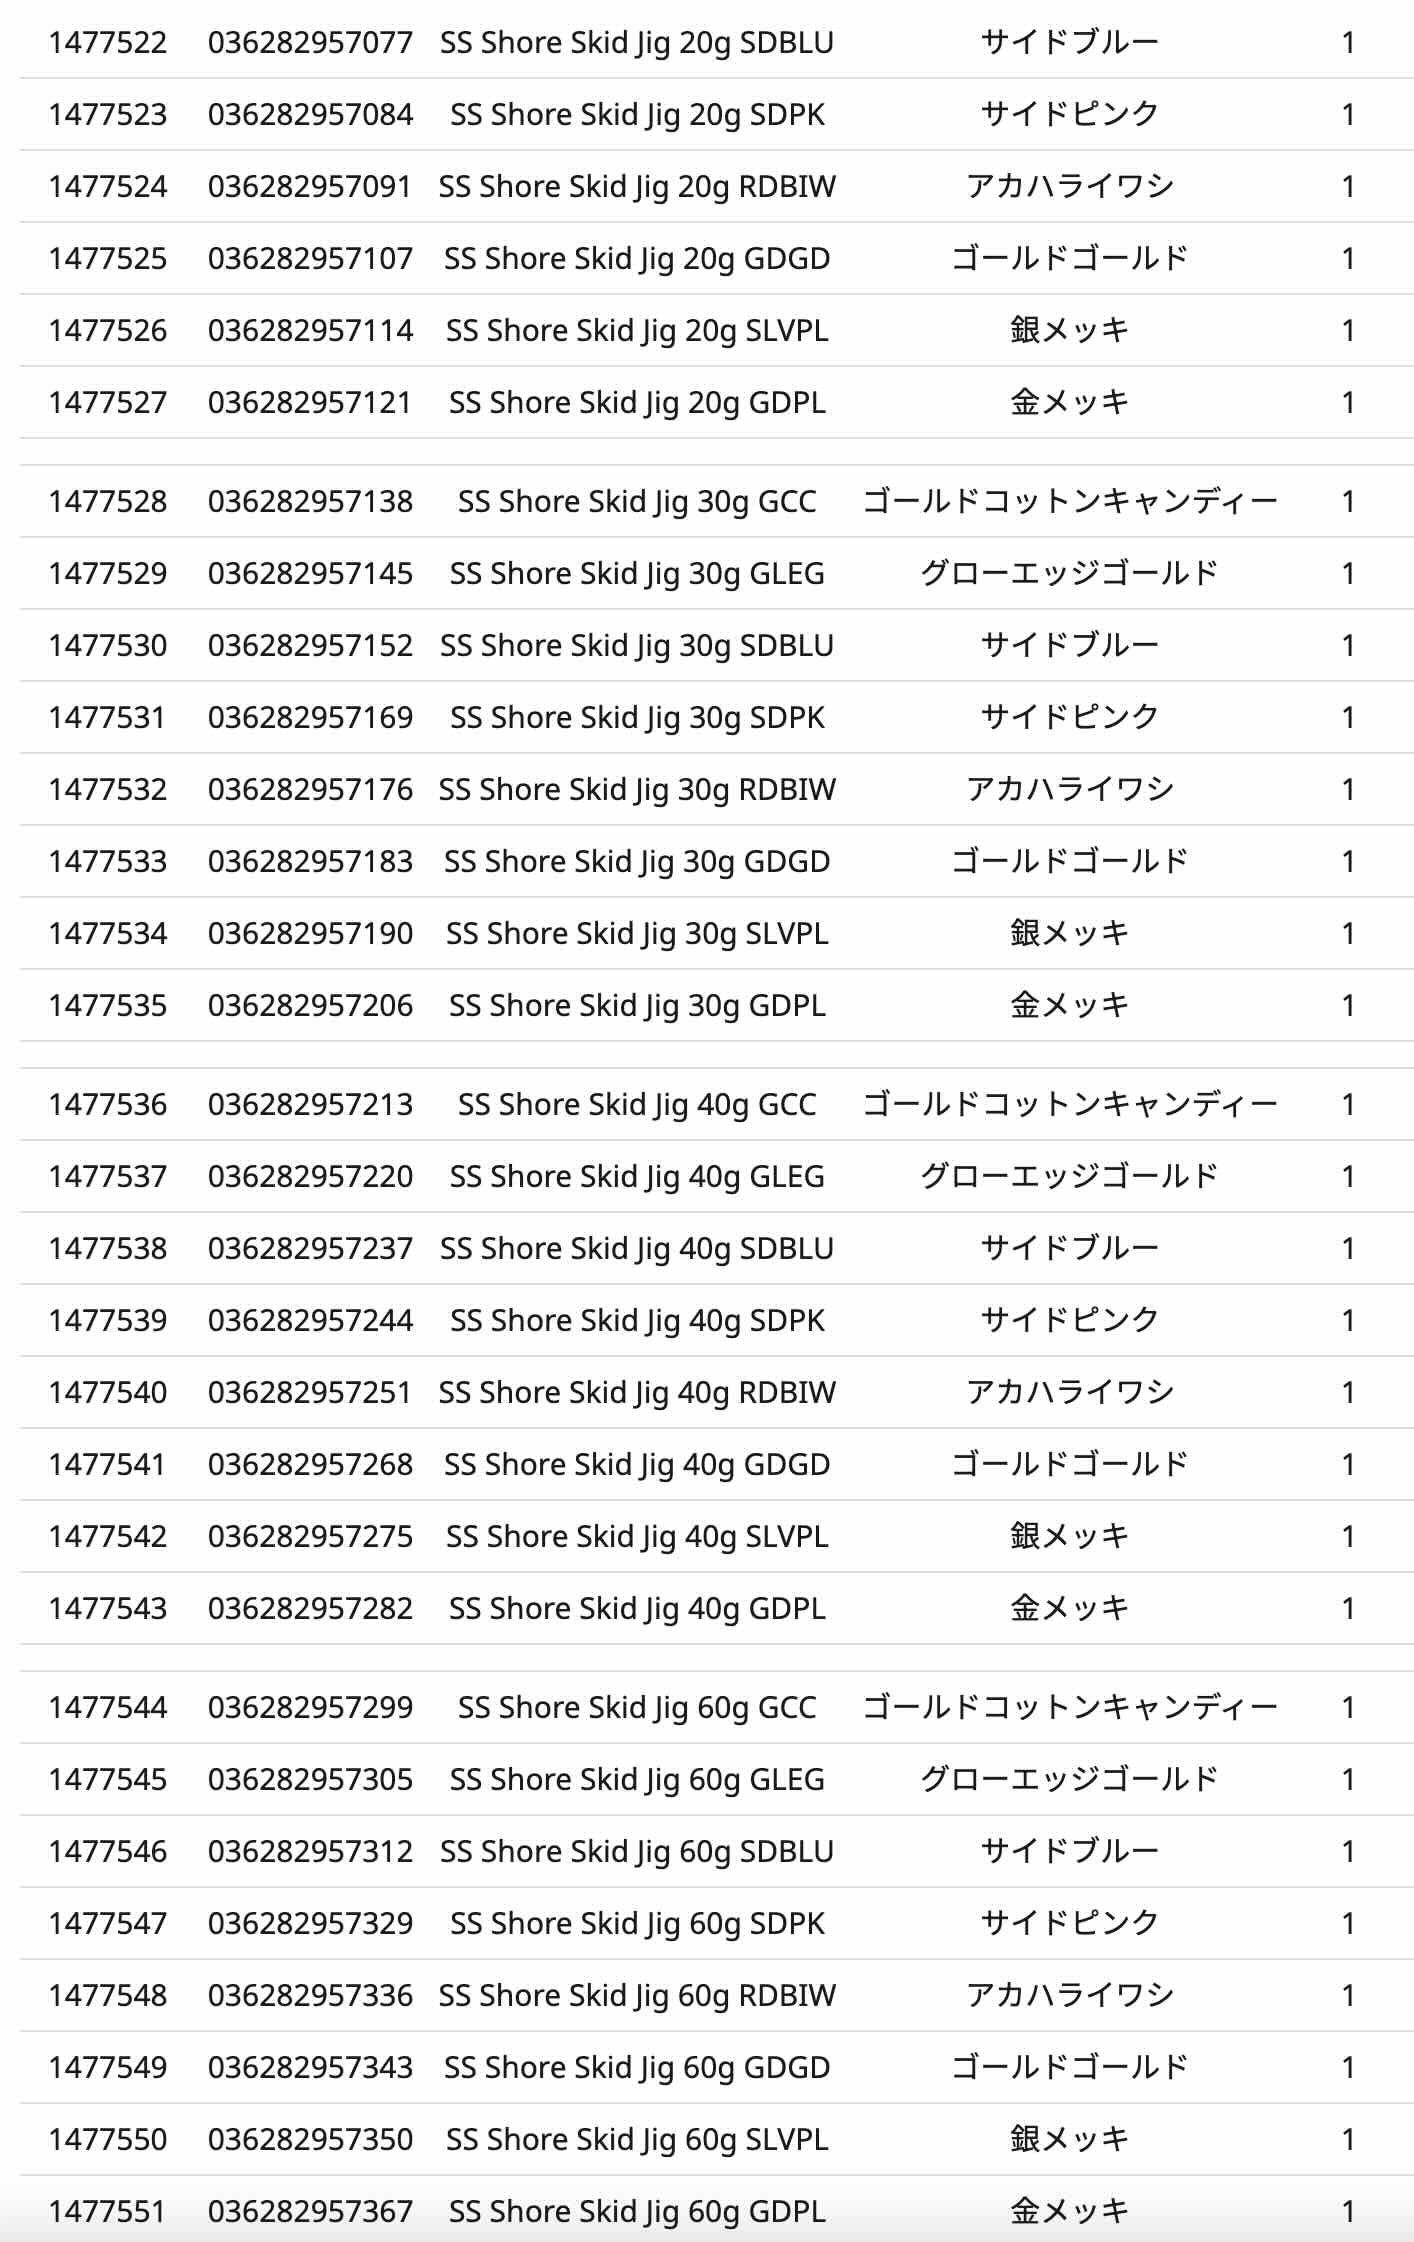The height and width of the screenshot is (2242, 1414).
Task: Click the quantity cell of row 1477541
Action: [1348, 1464]
